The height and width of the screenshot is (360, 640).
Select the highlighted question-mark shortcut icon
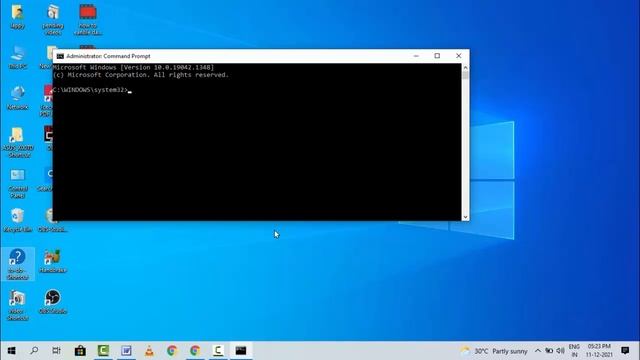[x=18, y=264]
